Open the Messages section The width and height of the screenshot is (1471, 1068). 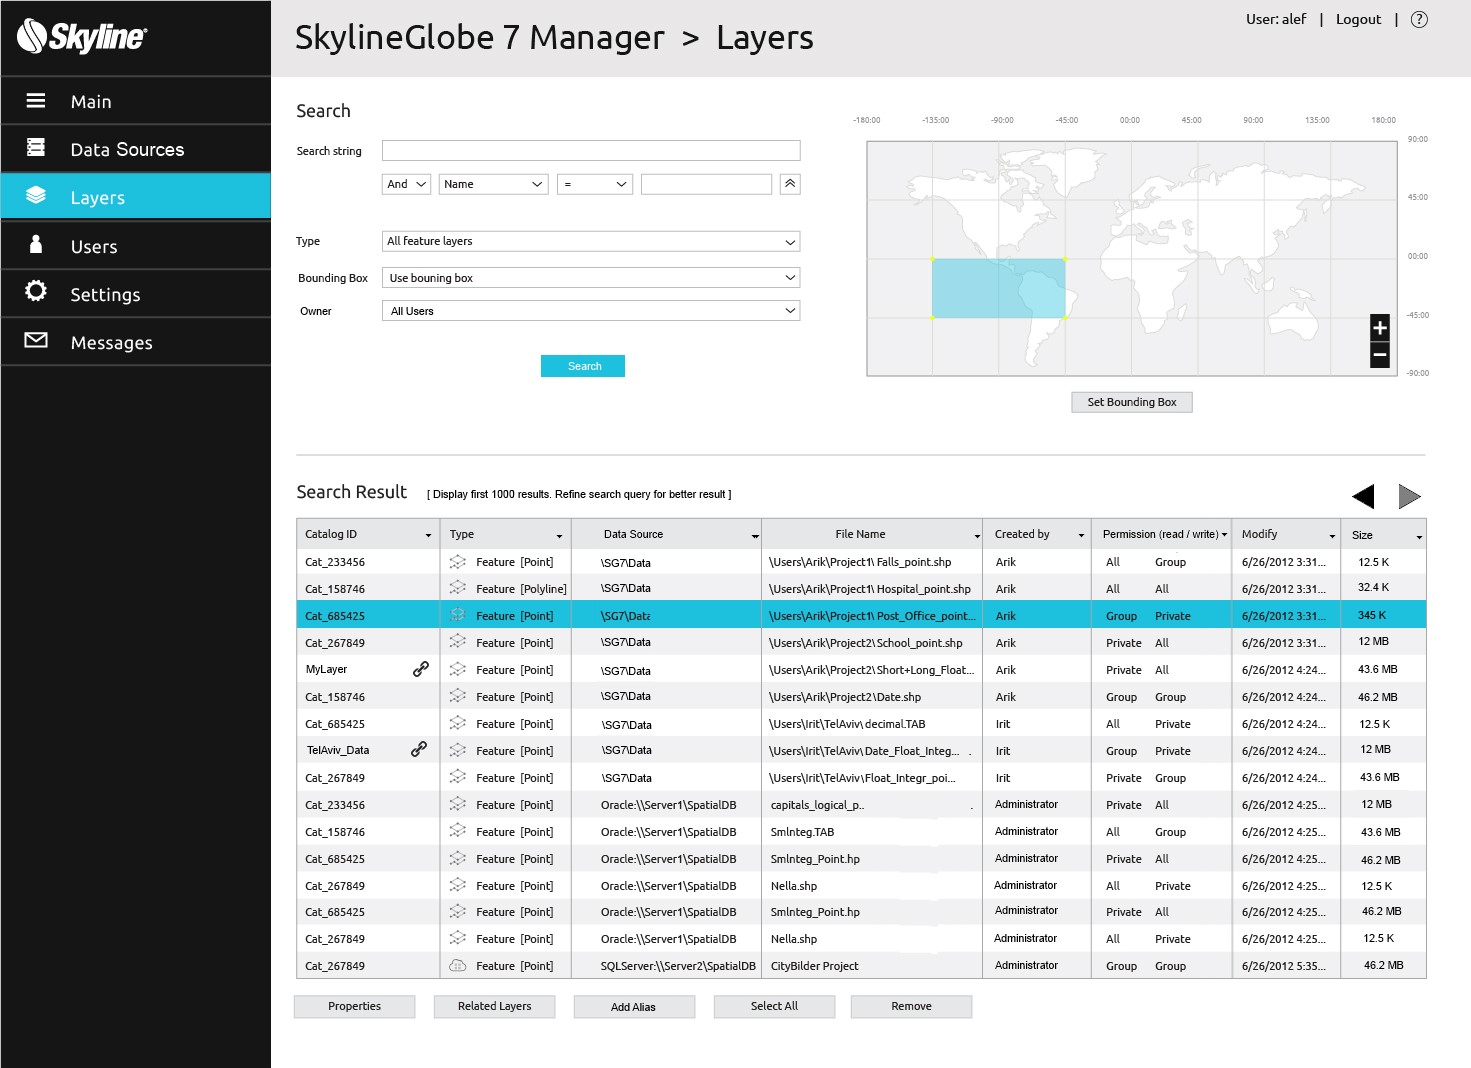point(136,342)
